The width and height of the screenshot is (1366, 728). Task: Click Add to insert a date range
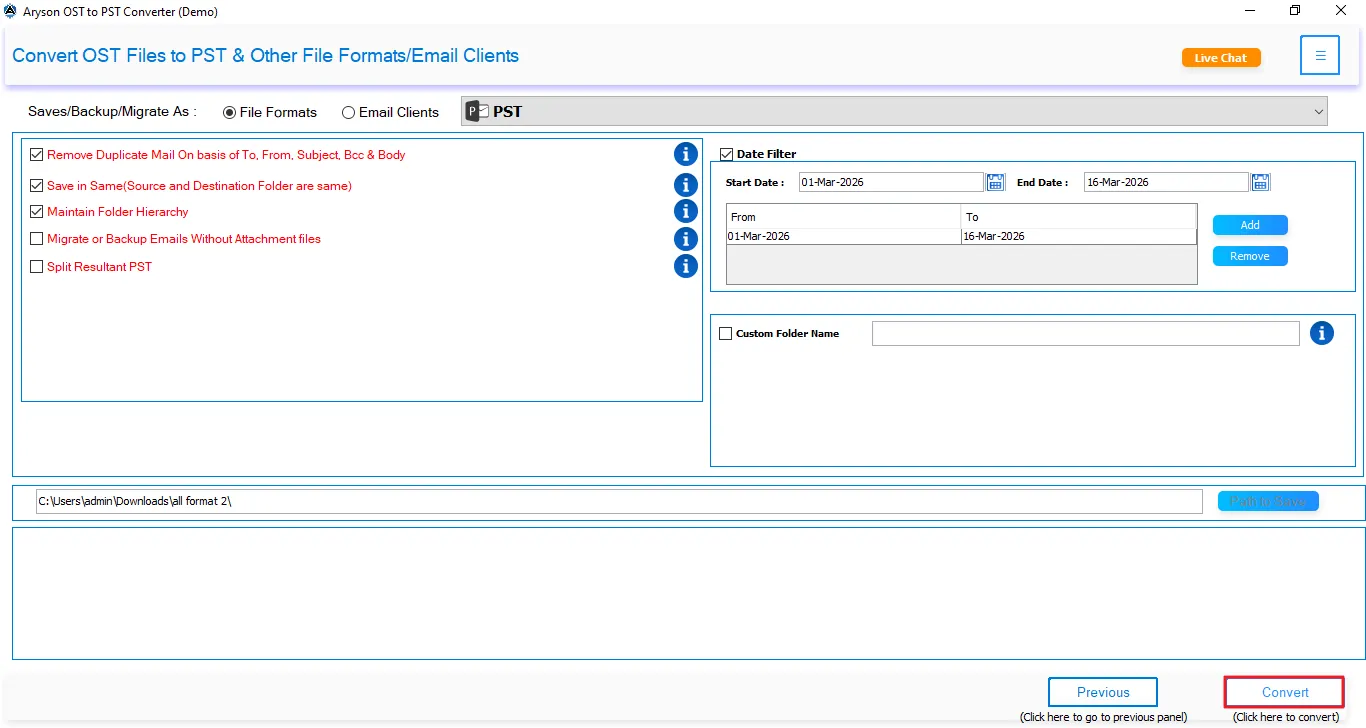1249,224
